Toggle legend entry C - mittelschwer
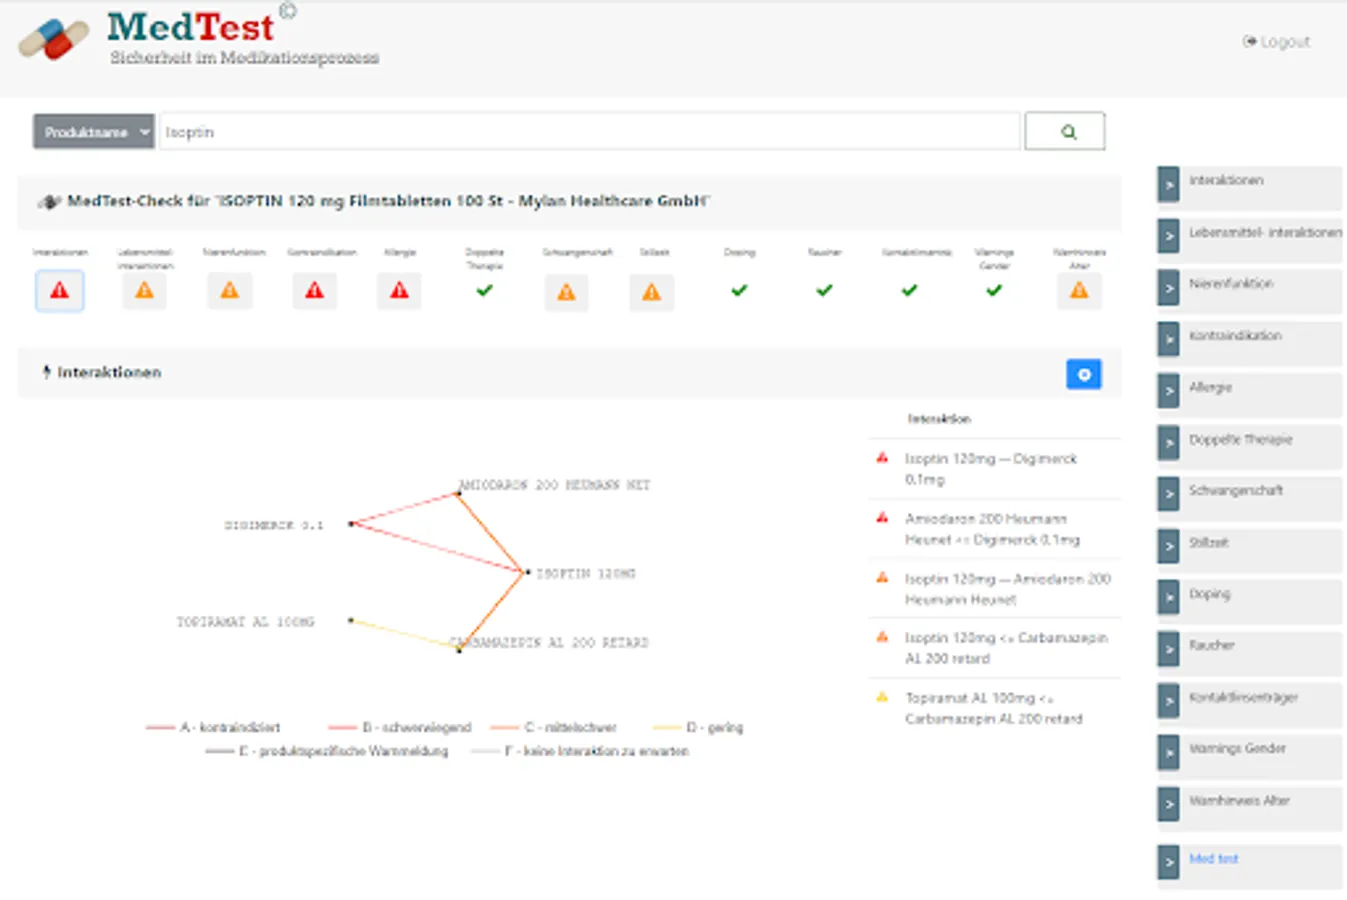The height and width of the screenshot is (900, 1347). click(x=554, y=728)
